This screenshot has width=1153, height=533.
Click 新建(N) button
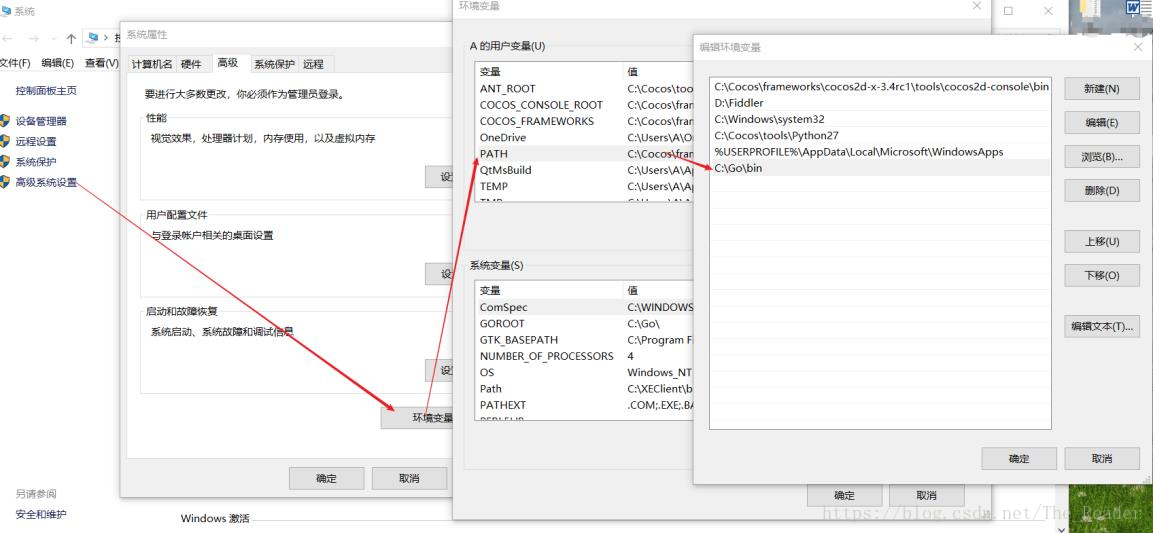point(1102,89)
